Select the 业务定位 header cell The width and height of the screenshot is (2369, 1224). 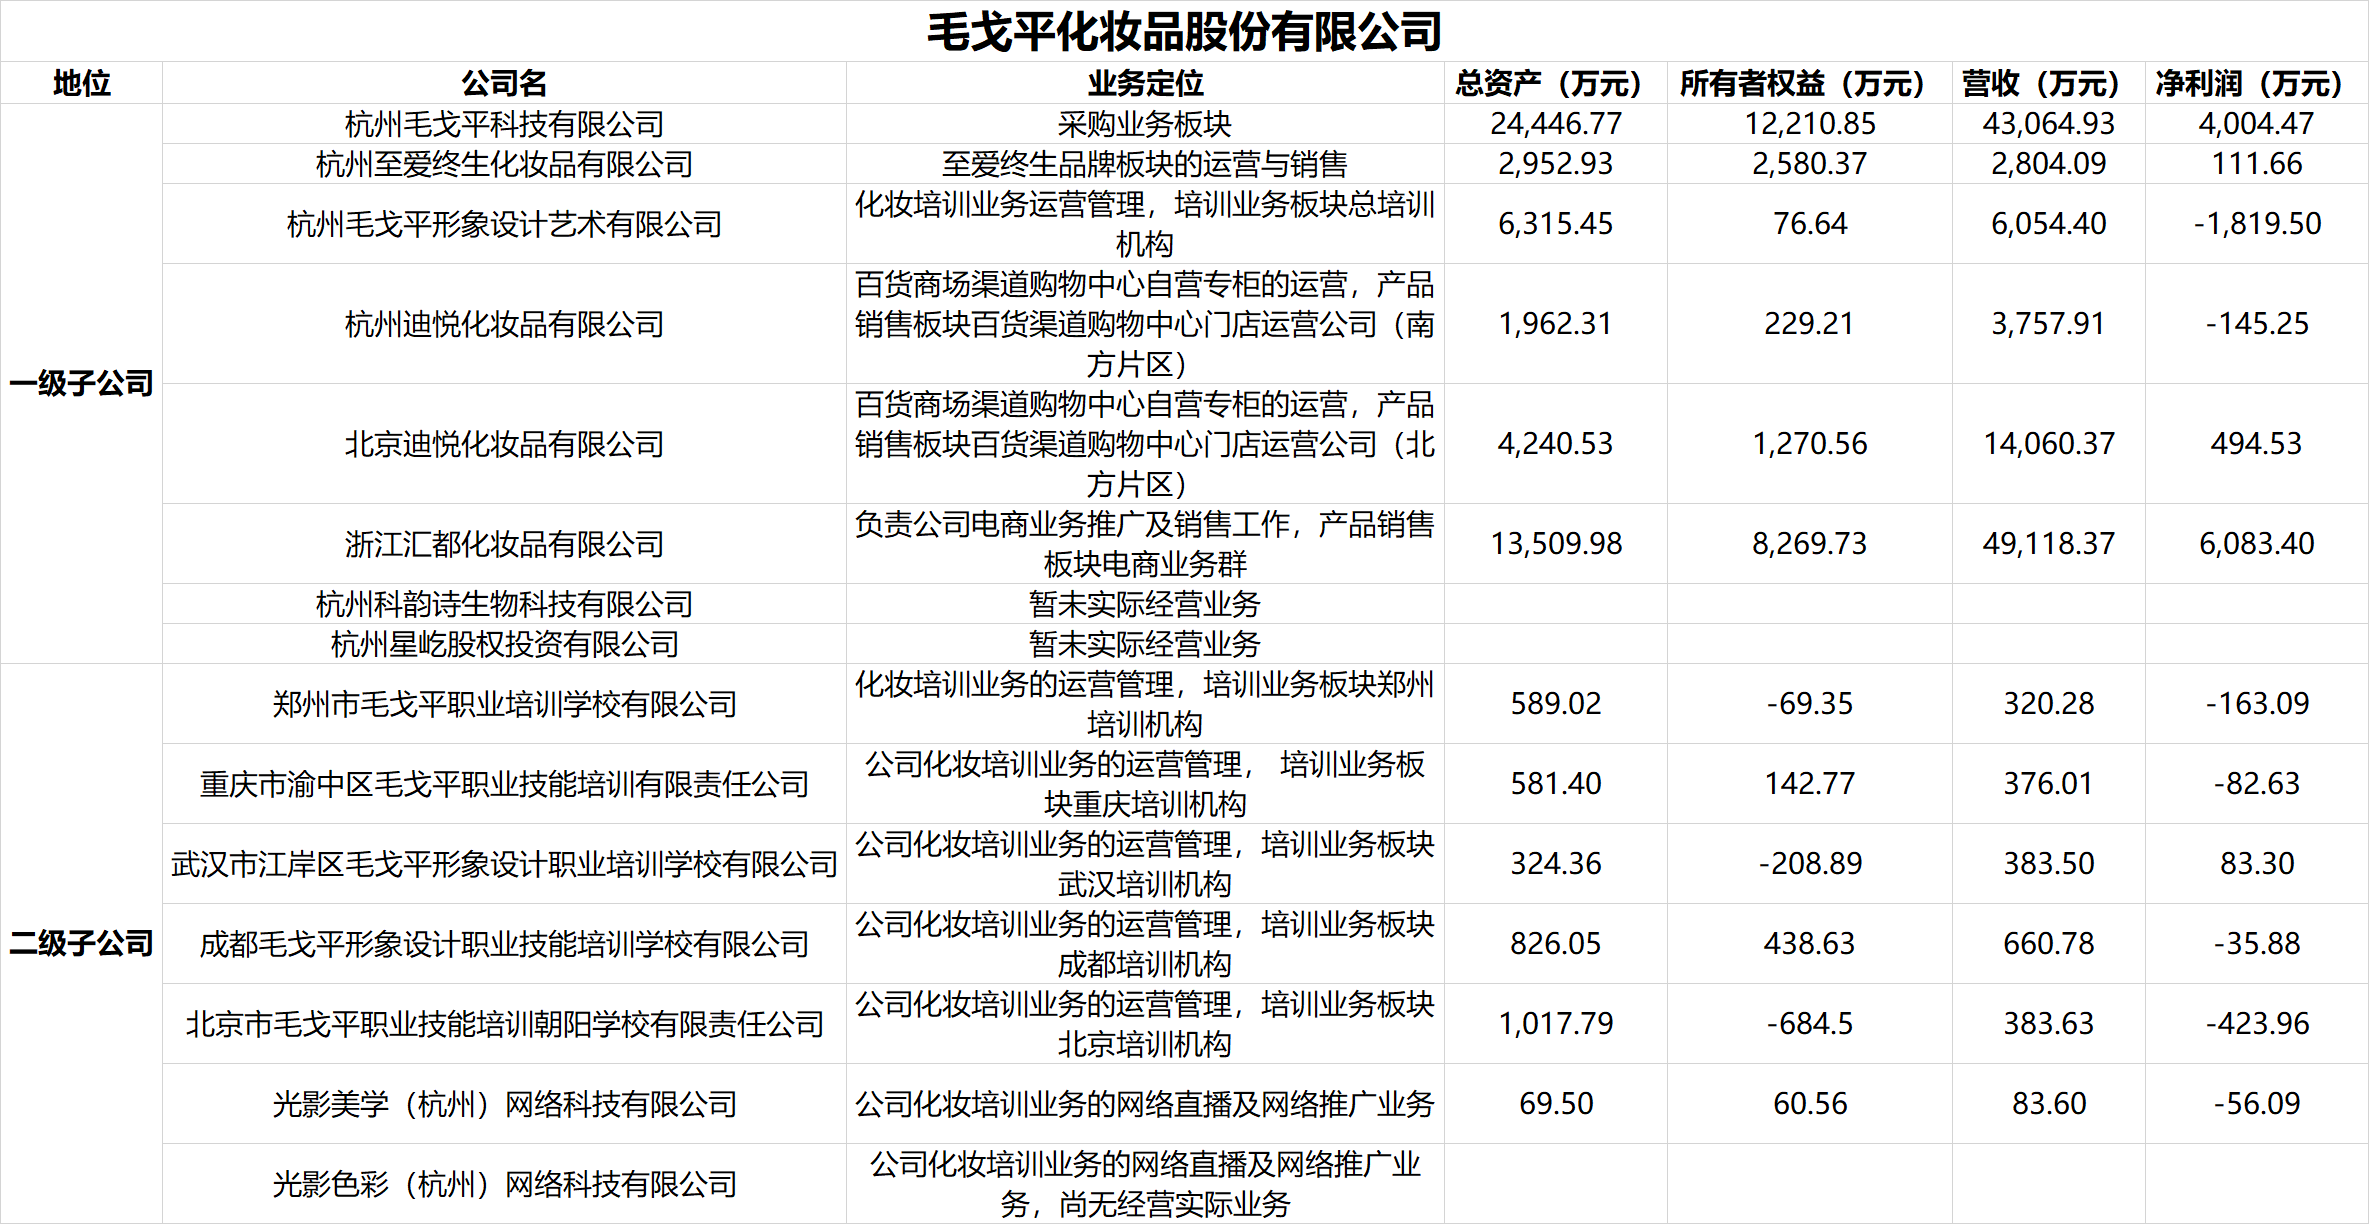tap(1145, 83)
